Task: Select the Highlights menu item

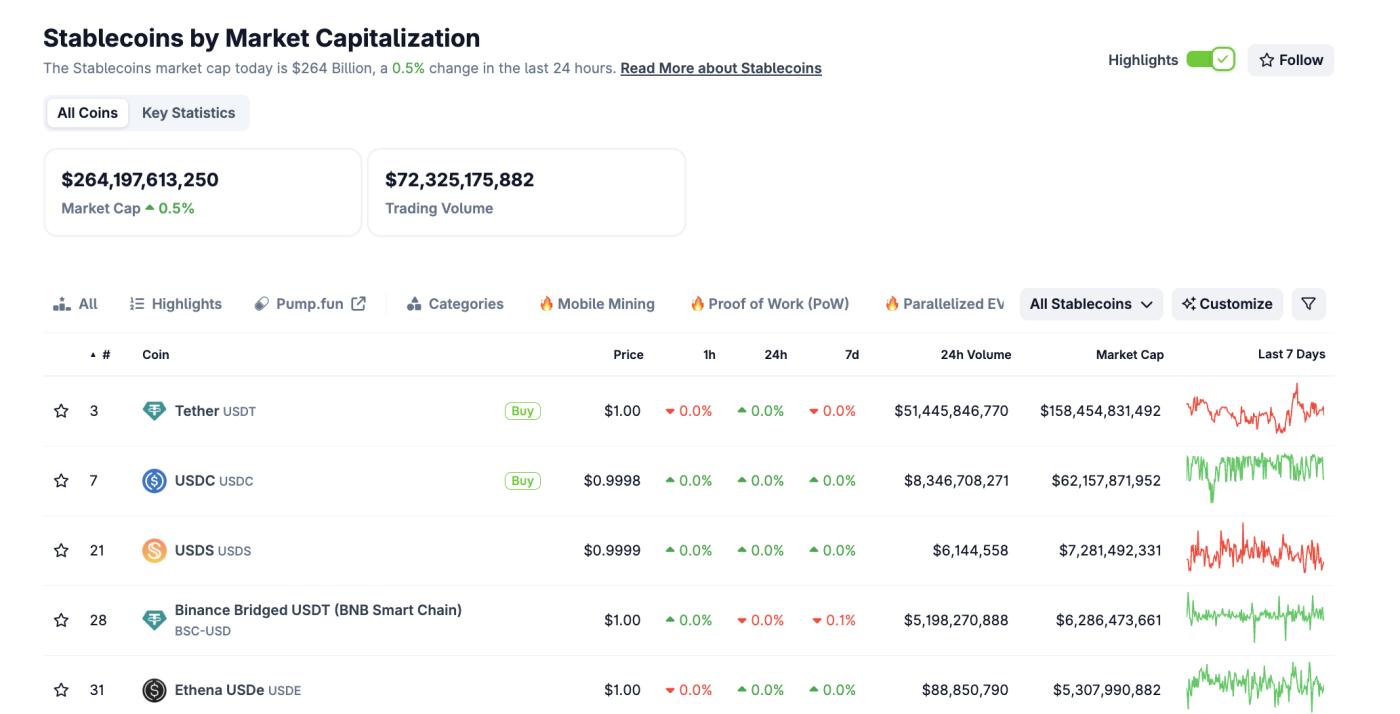Action: (175, 303)
